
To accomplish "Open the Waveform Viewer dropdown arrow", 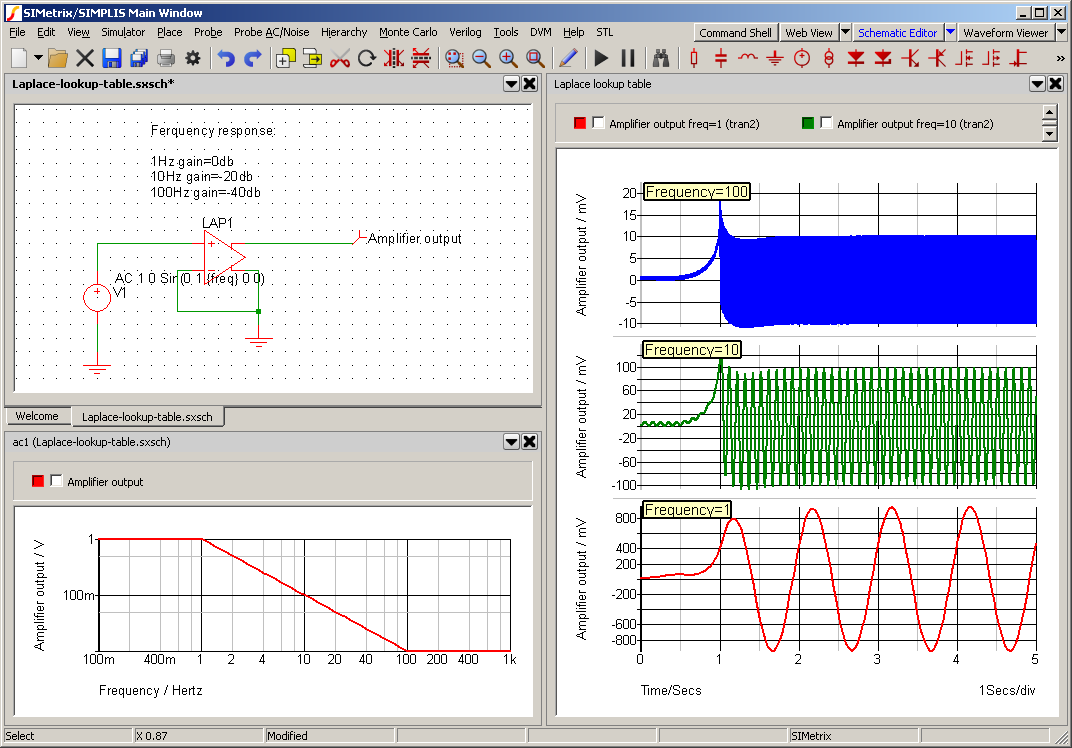I will [1063, 32].
